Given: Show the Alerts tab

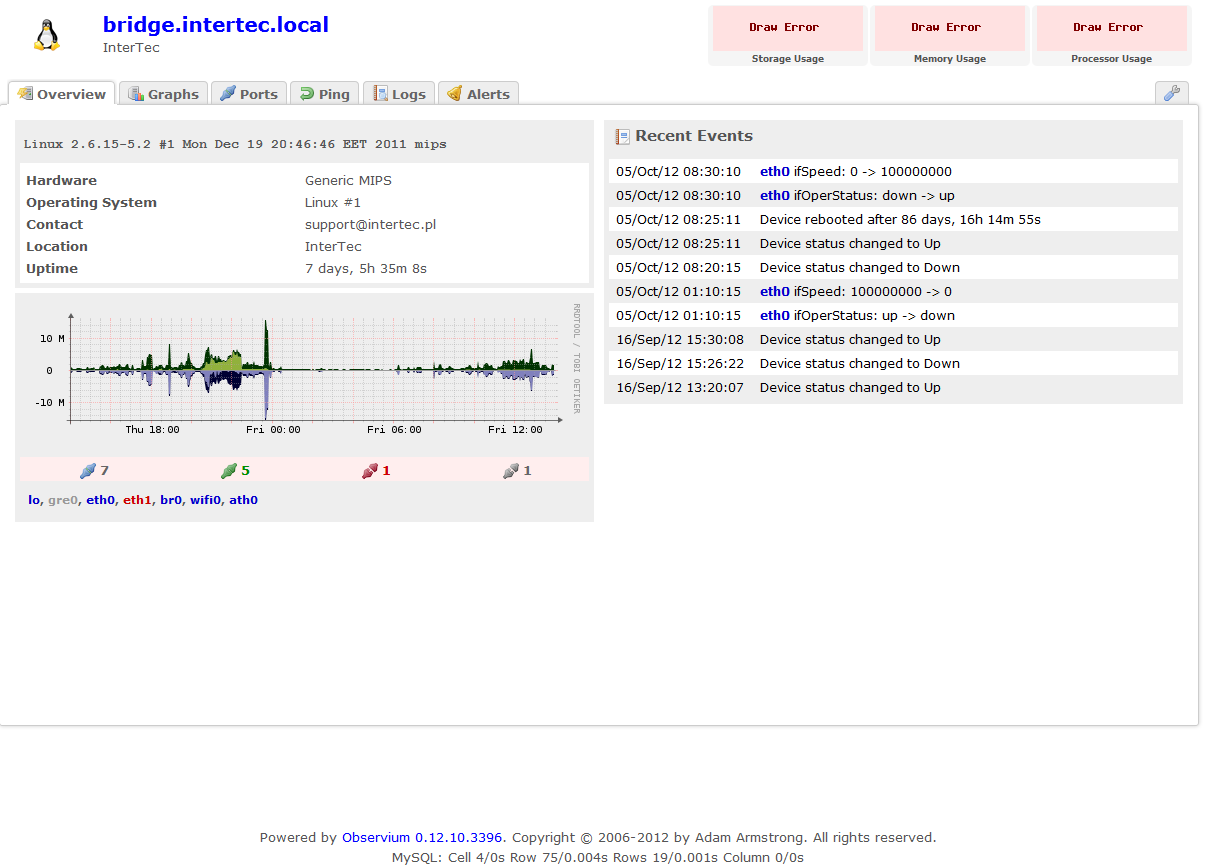Looking at the screenshot, I should point(478,94).
